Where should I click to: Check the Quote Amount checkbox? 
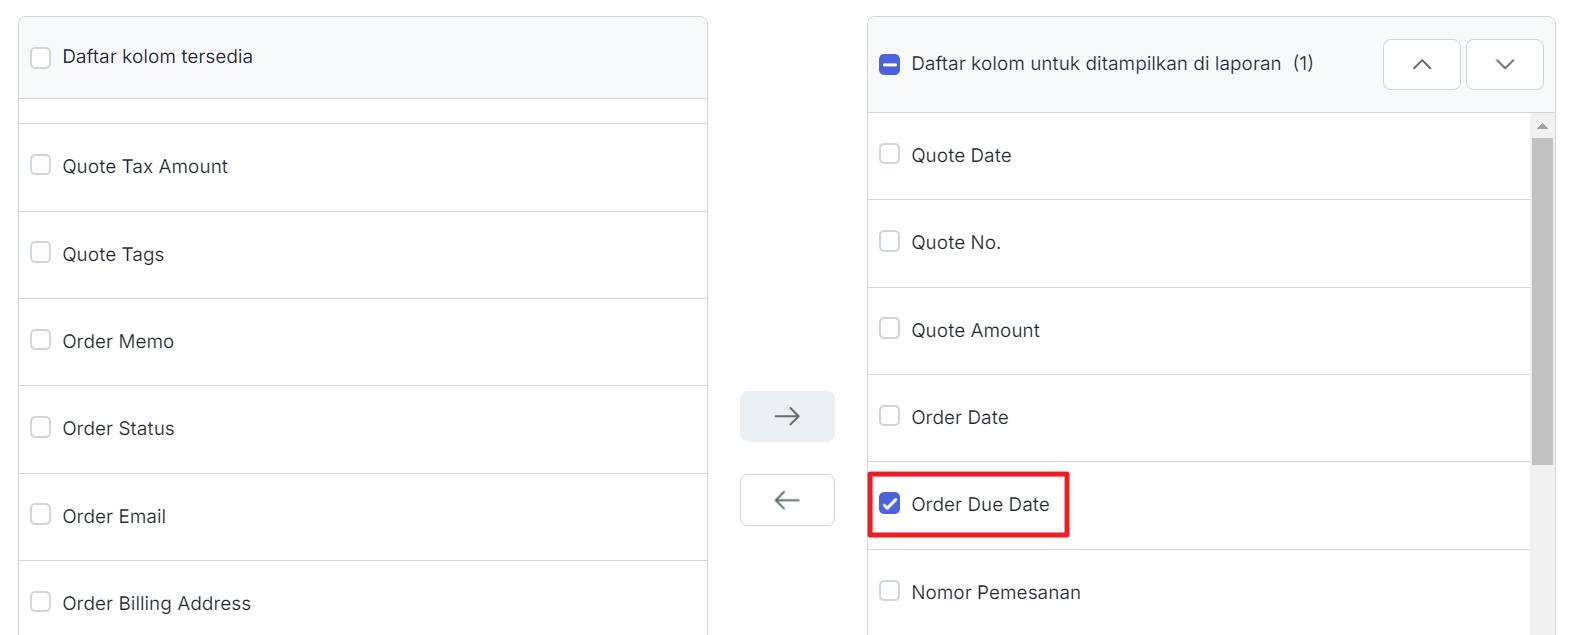coord(889,329)
